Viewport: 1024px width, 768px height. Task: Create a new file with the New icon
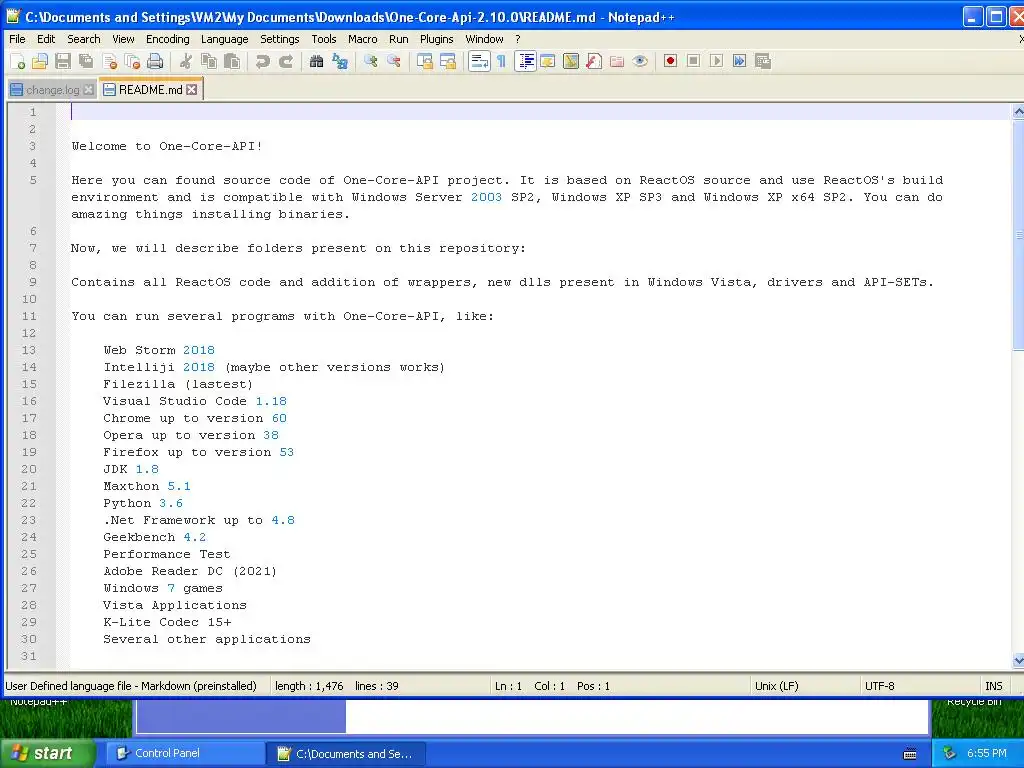click(18, 61)
